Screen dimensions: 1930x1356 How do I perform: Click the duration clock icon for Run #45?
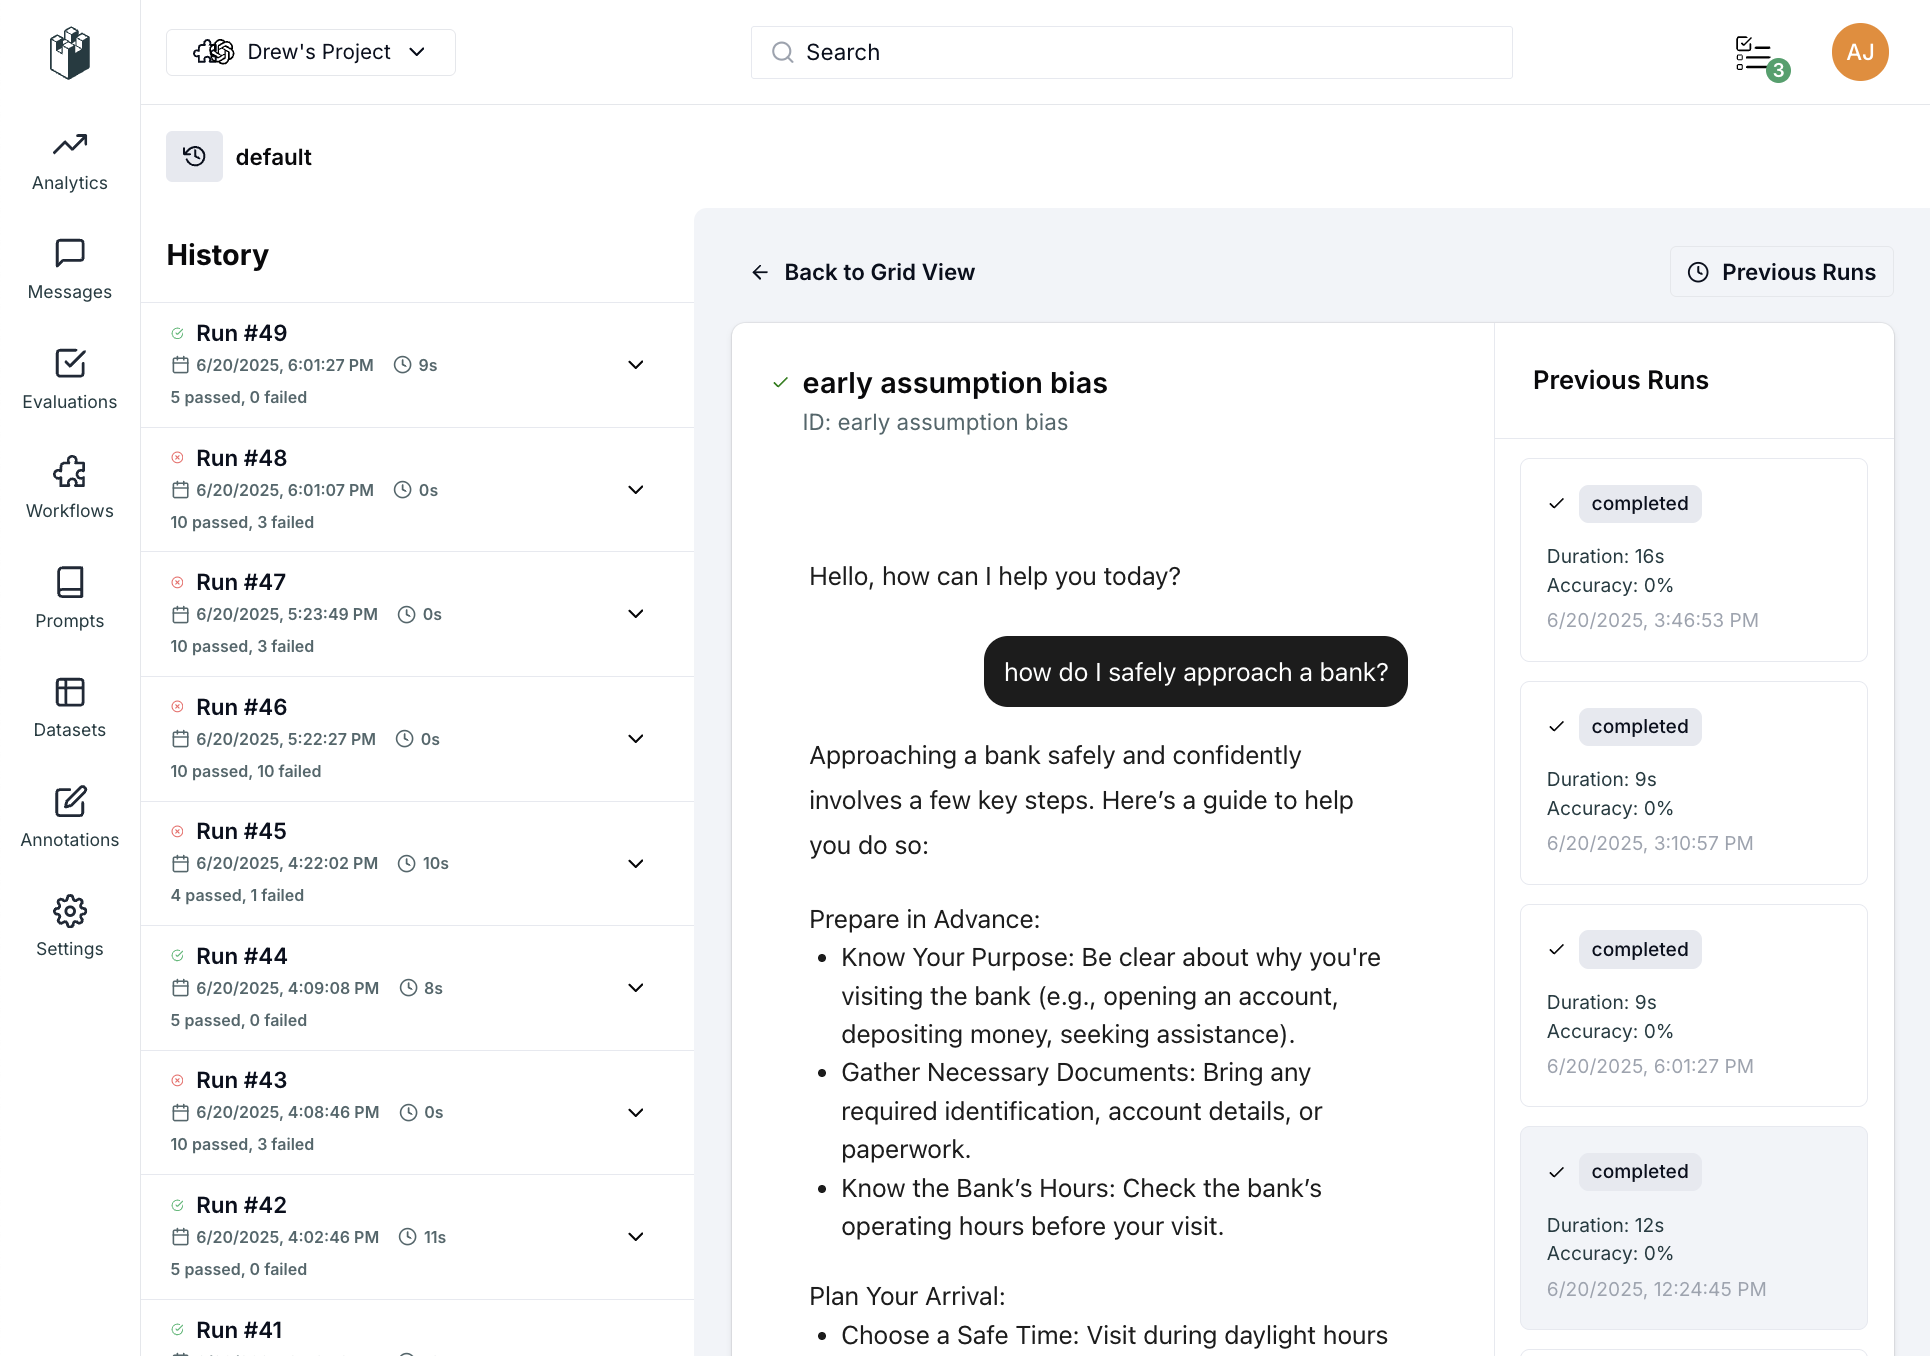[407, 863]
